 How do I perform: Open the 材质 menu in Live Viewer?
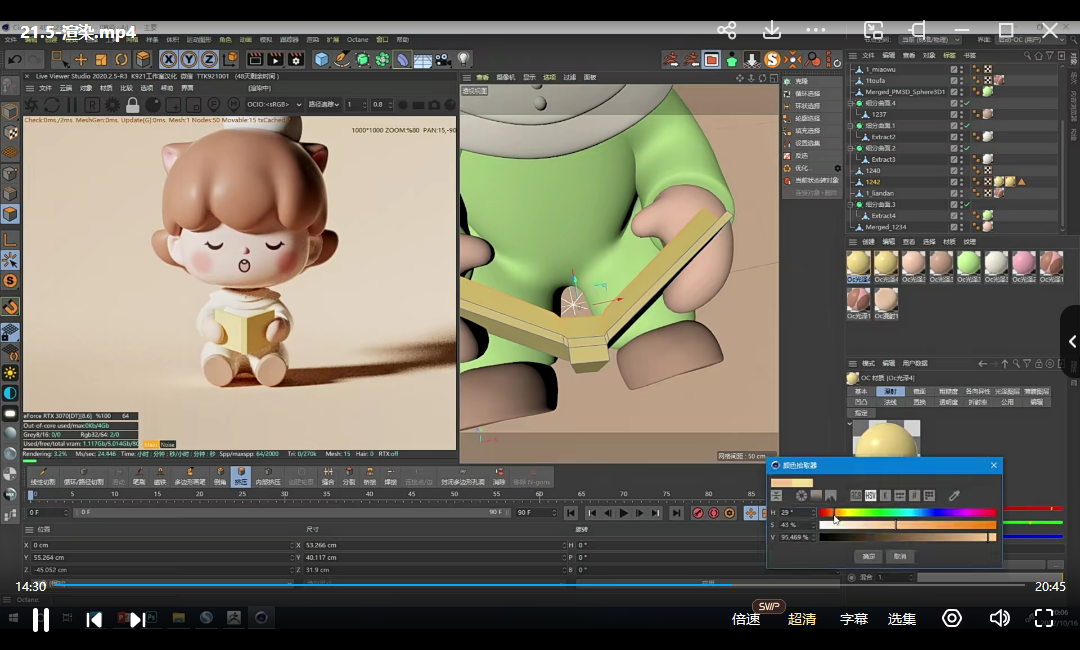click(106, 88)
